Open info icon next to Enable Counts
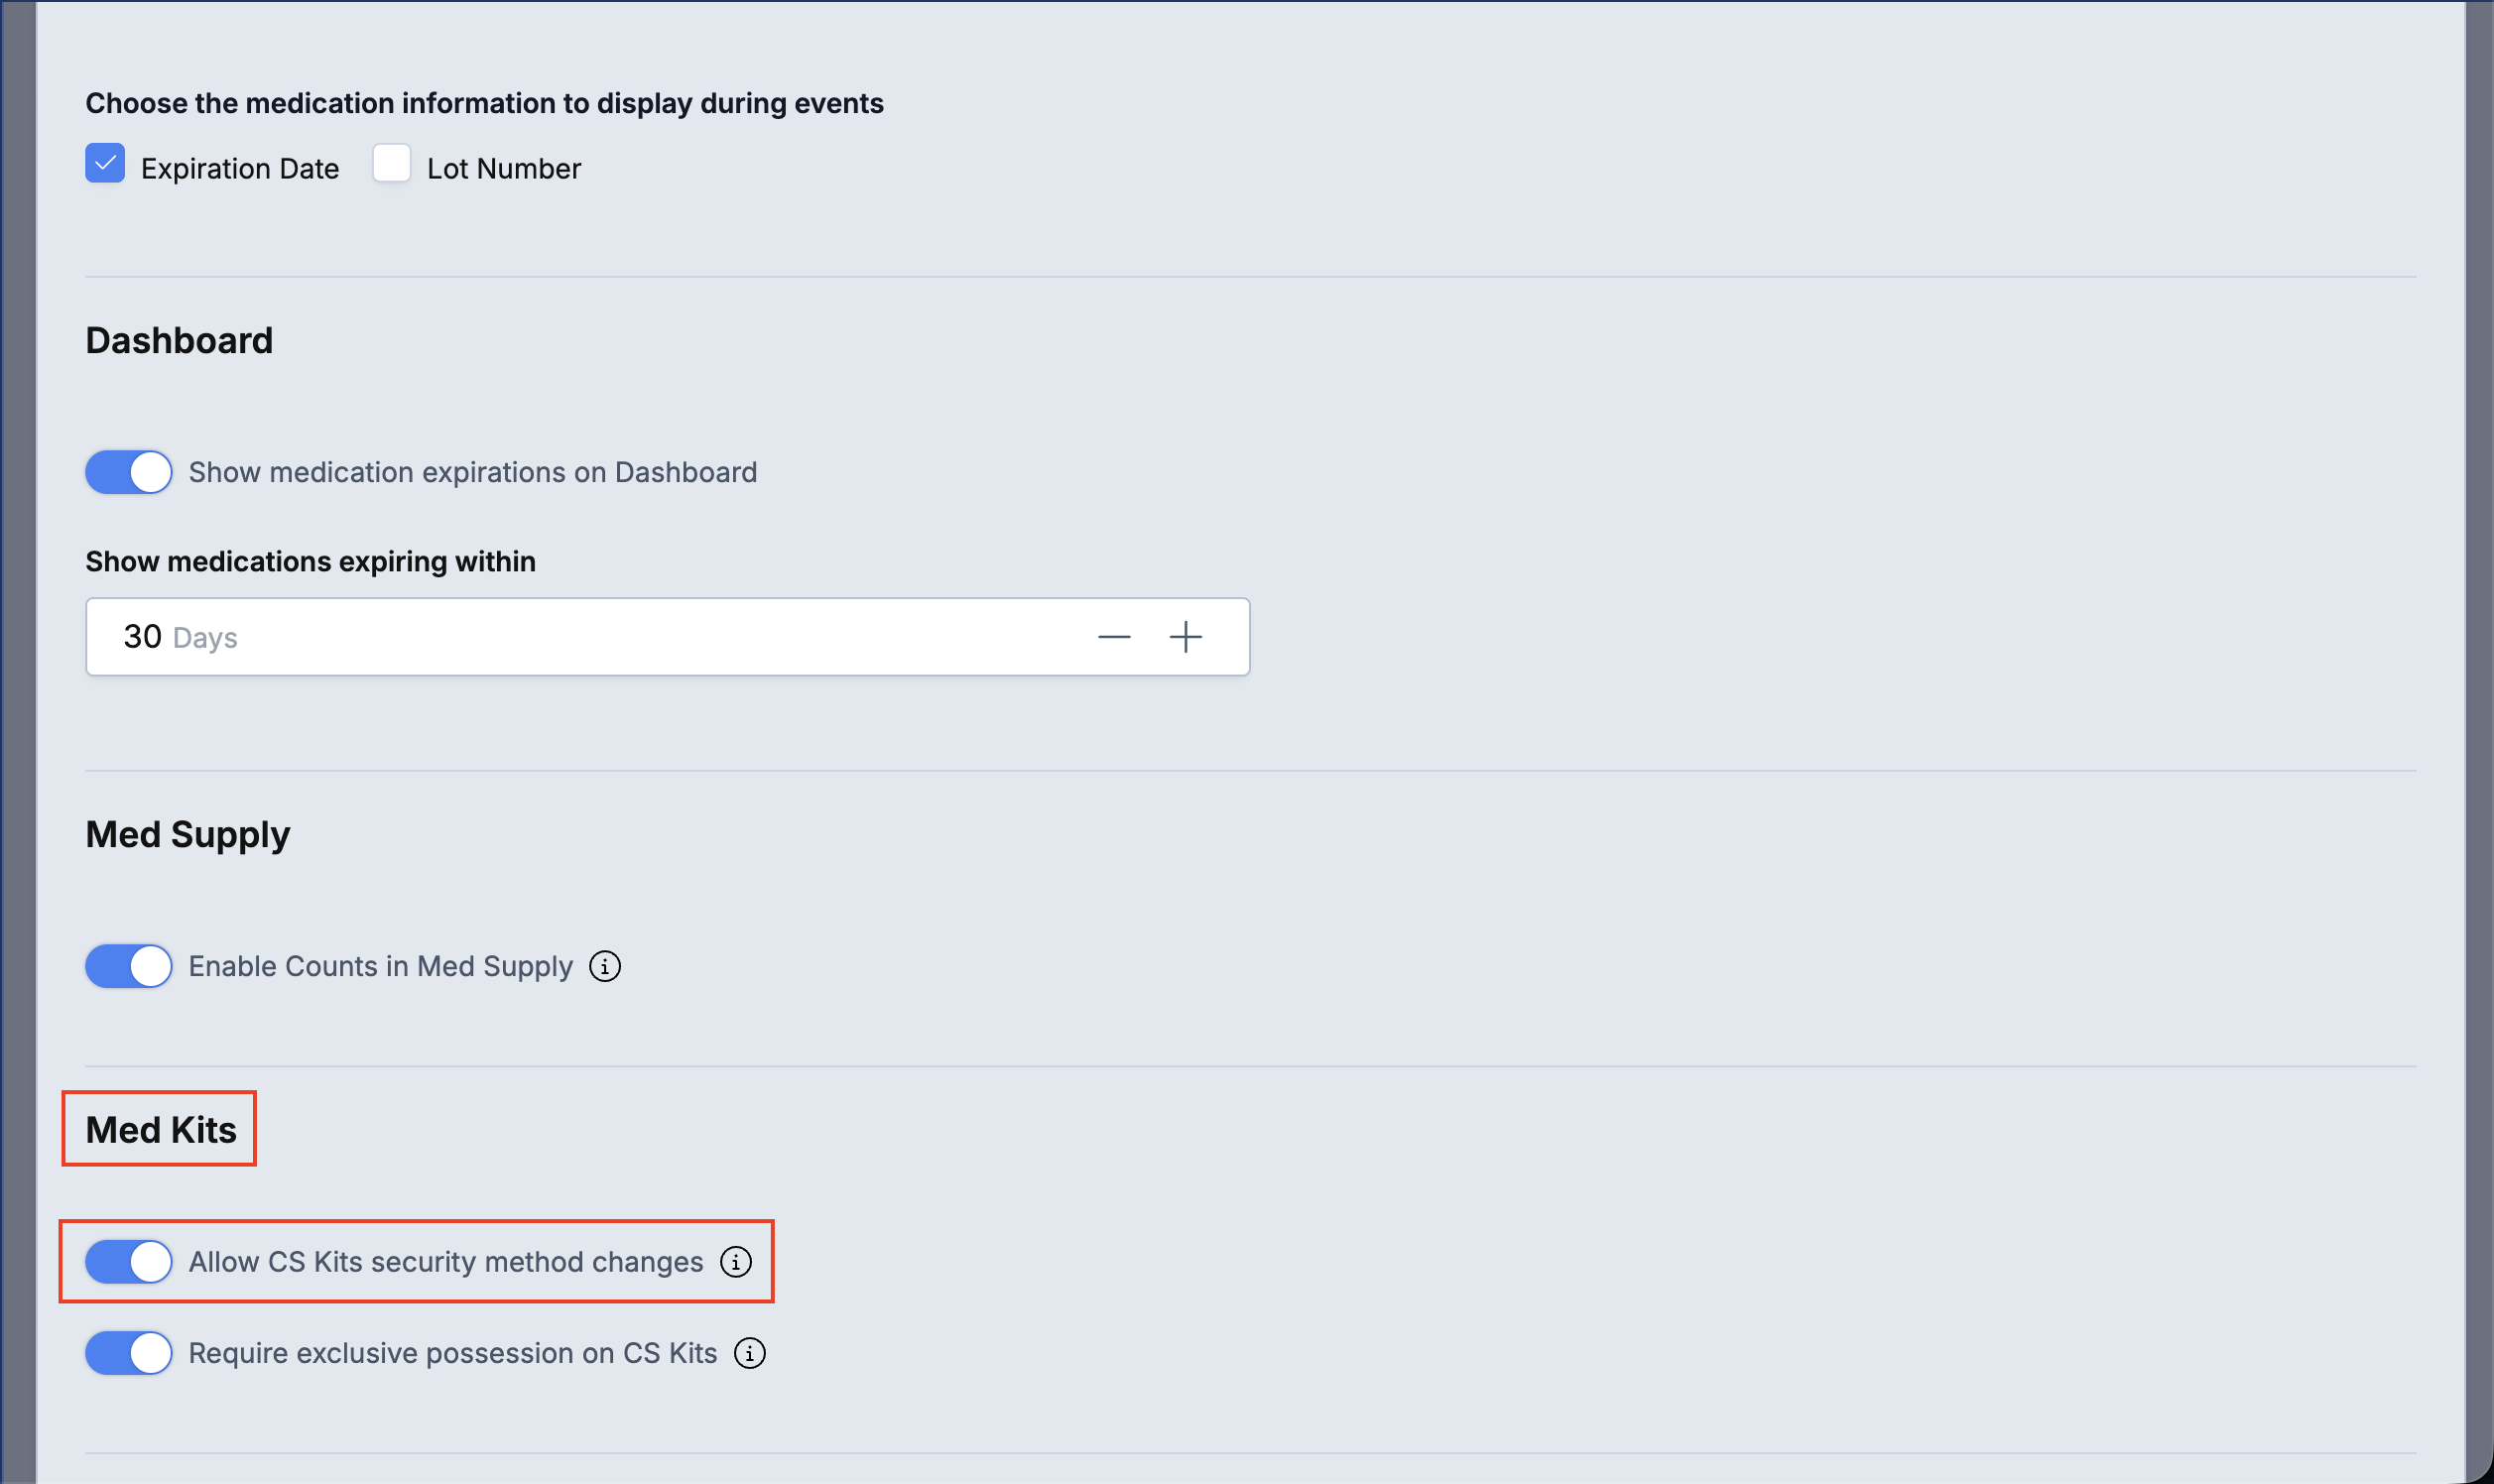 [605, 967]
